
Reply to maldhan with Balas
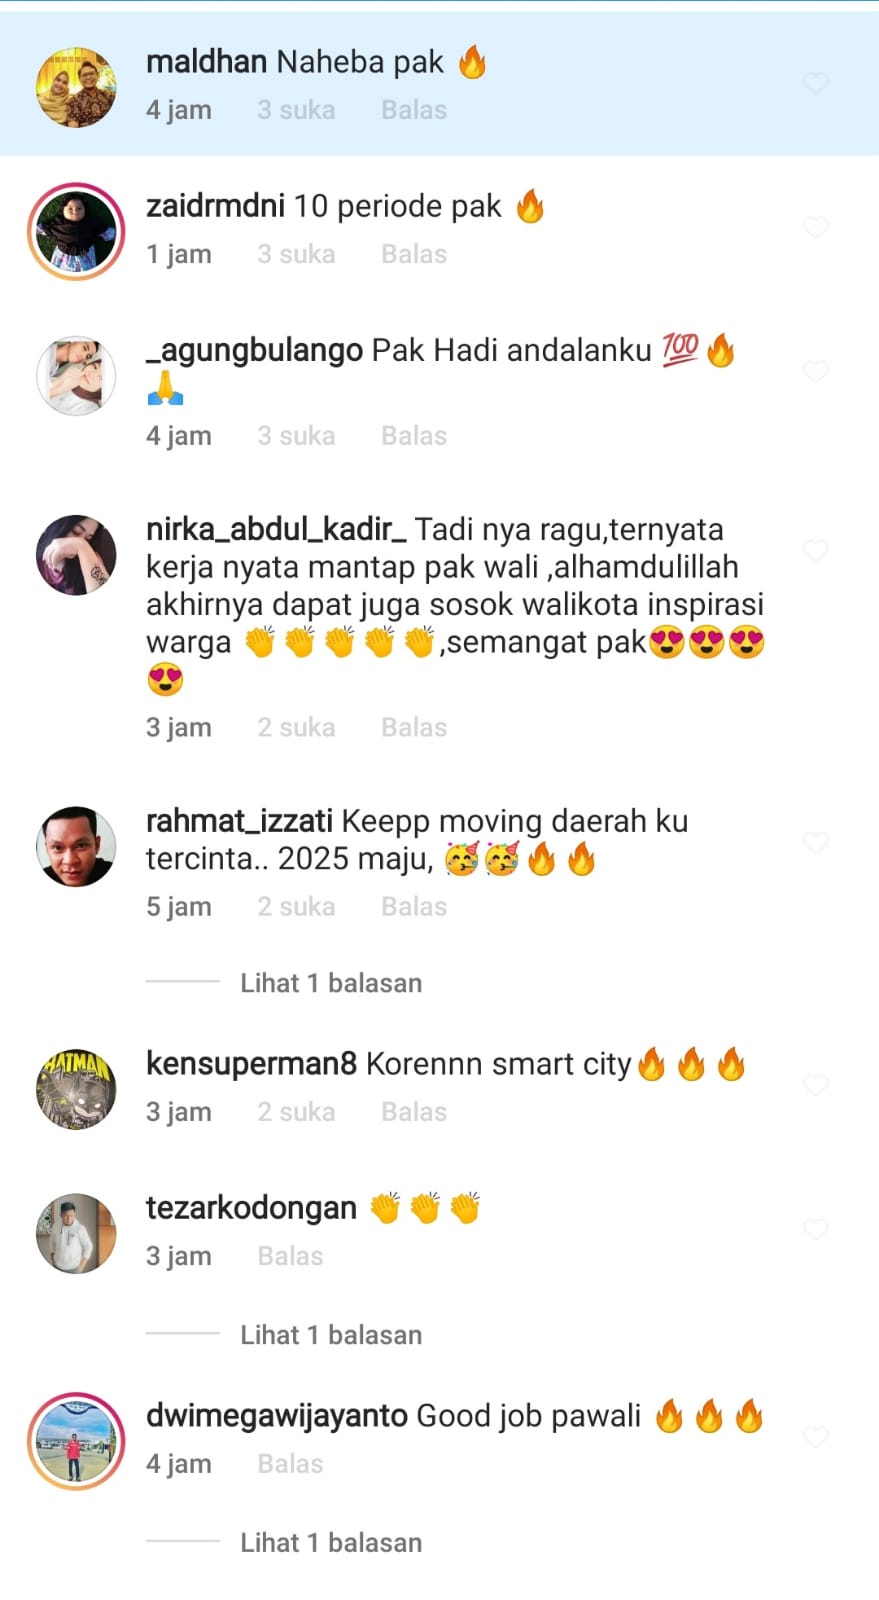(x=414, y=110)
